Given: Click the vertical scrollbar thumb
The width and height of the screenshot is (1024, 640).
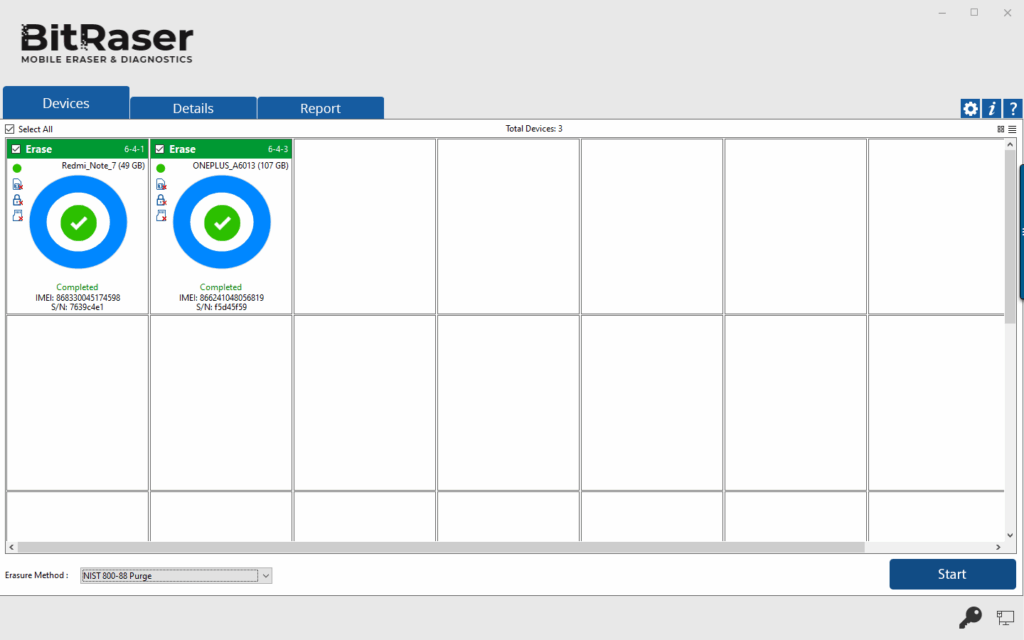Looking at the screenshot, I should click(x=1010, y=235).
